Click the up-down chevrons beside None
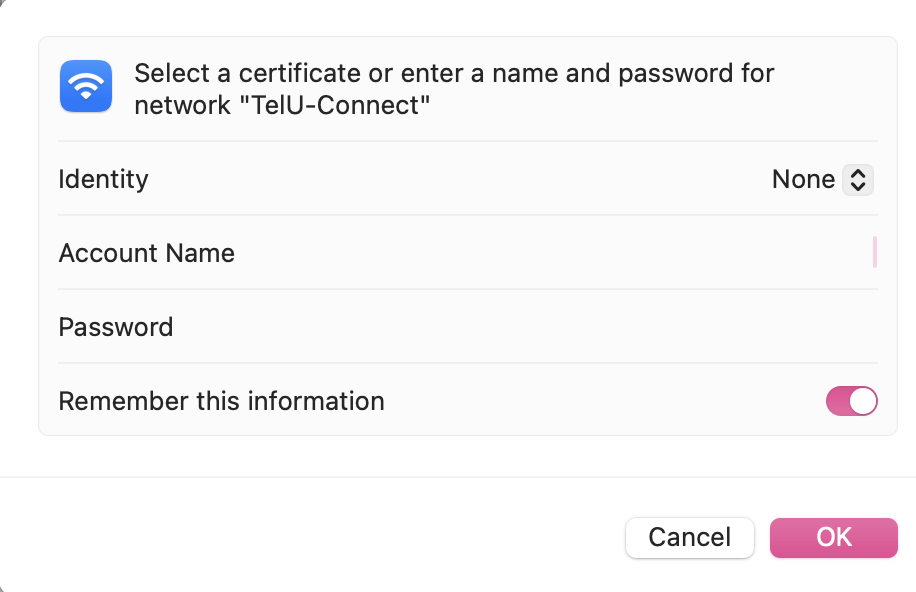 tap(858, 180)
